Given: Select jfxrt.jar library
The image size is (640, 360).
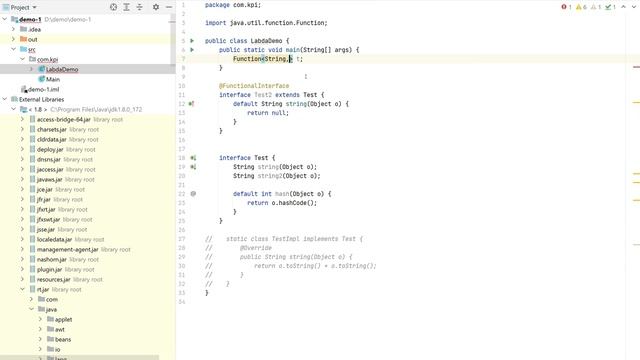Looking at the screenshot, I should pyautogui.click(x=46, y=209).
